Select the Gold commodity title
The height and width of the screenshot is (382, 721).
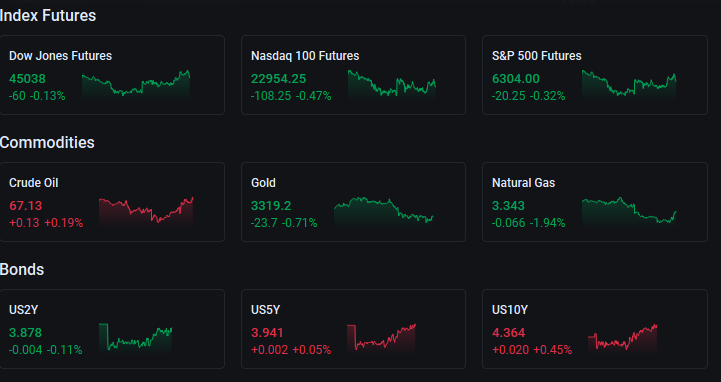(263, 182)
